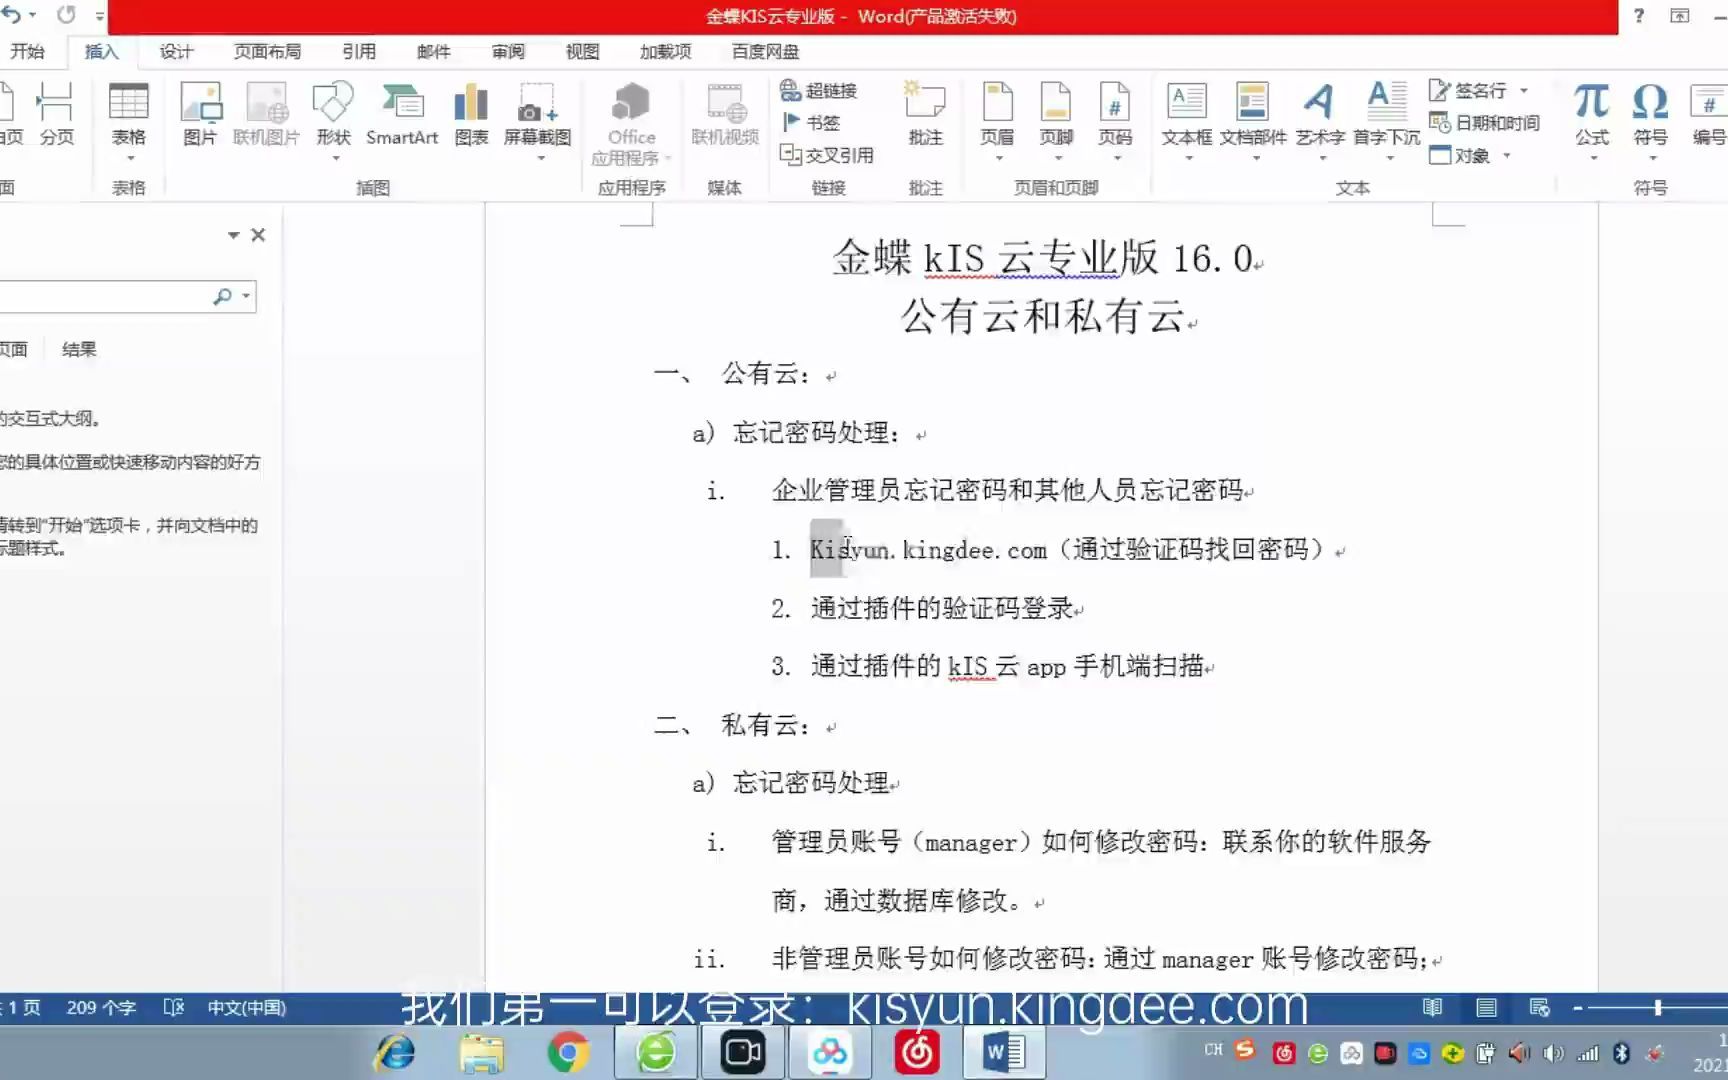This screenshot has height=1080, width=1728.
Task: Open the Review (审阅) tab
Action: tap(508, 51)
